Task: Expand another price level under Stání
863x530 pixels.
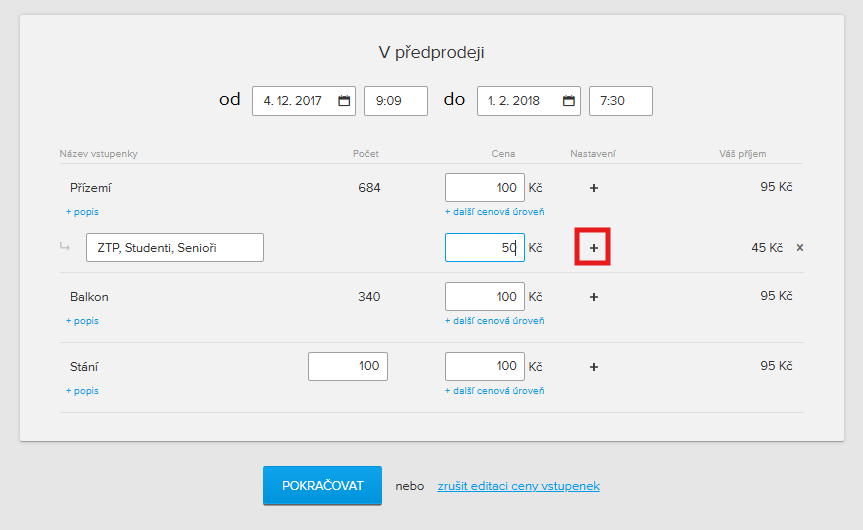Action: coord(494,391)
